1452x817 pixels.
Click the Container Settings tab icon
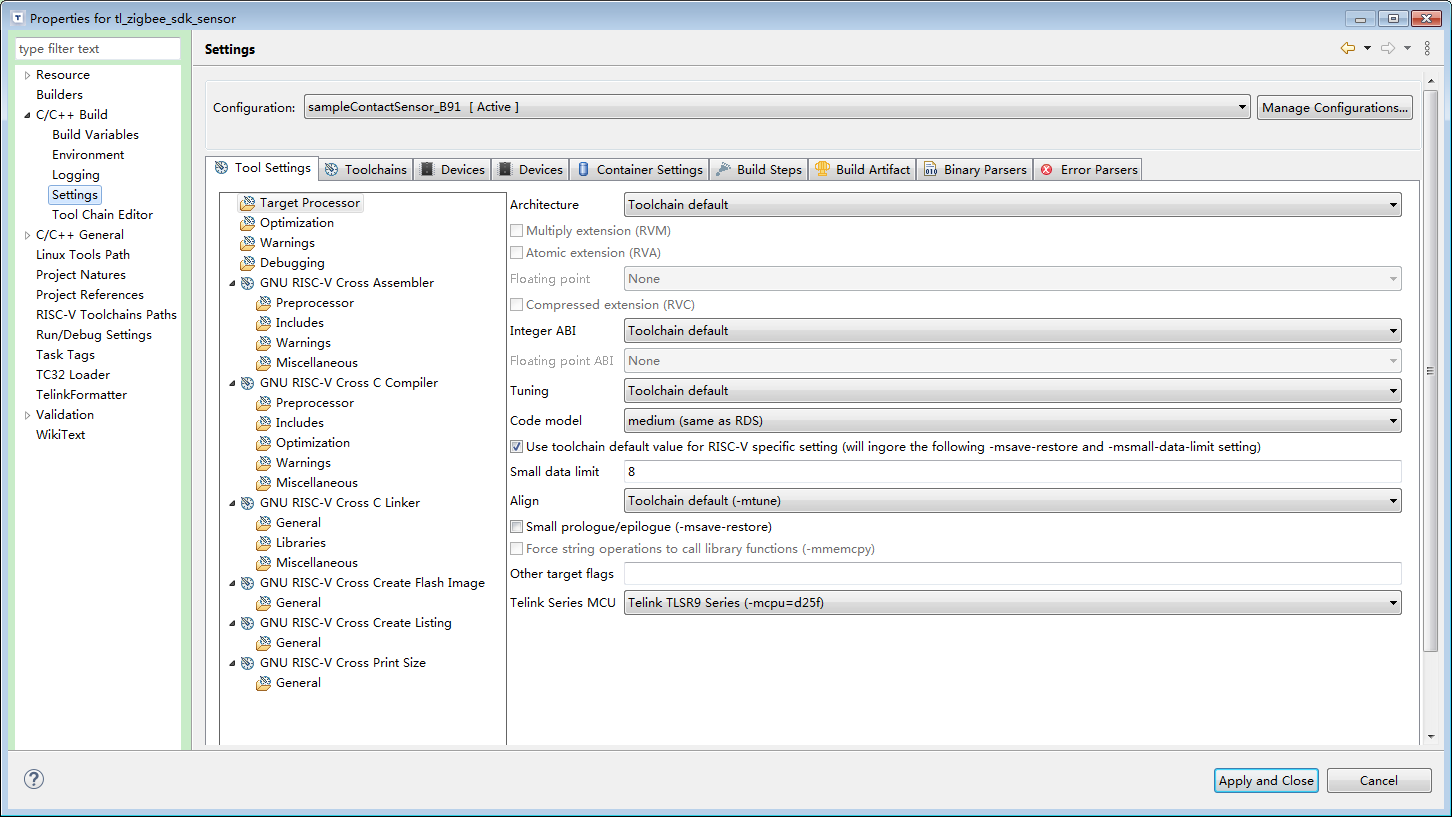pyautogui.click(x=584, y=169)
